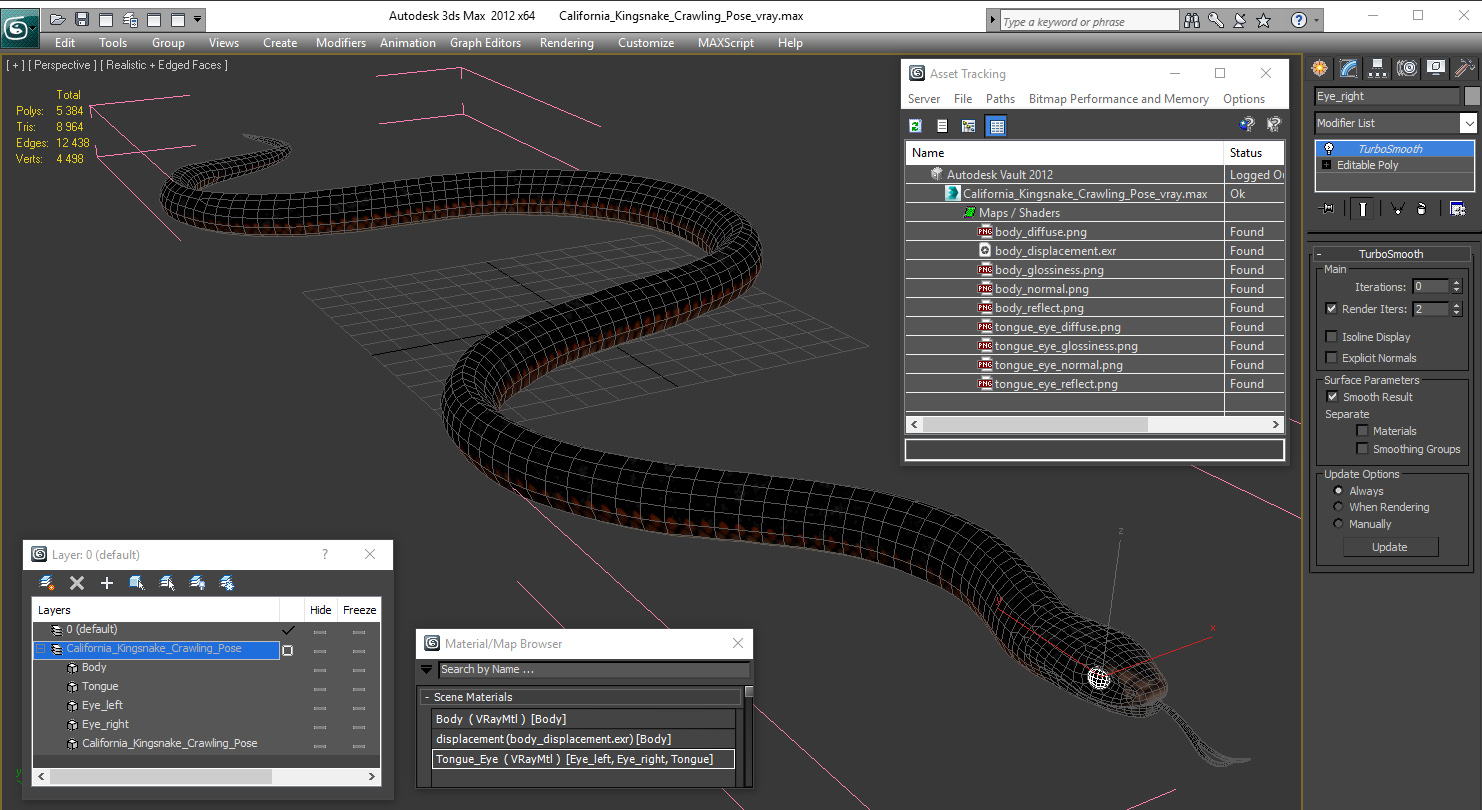Open the quick access toolbar customize dropdown arrow

tap(198, 19)
